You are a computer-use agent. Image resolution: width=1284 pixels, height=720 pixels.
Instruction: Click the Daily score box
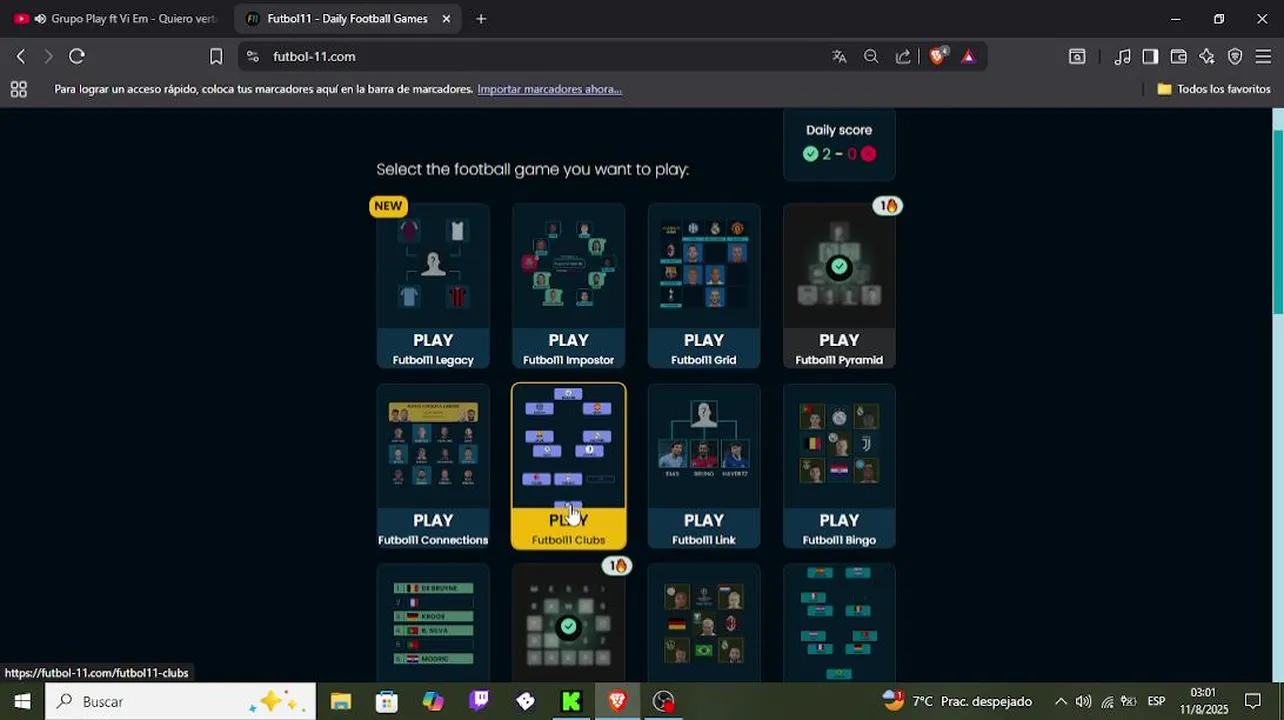pyautogui.click(x=839, y=144)
